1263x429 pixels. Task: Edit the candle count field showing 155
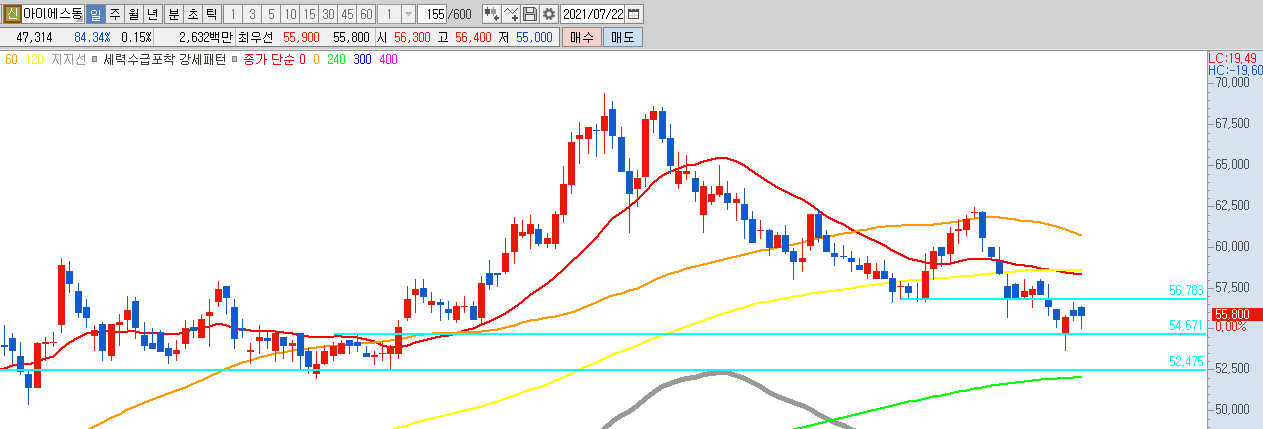pyautogui.click(x=433, y=14)
